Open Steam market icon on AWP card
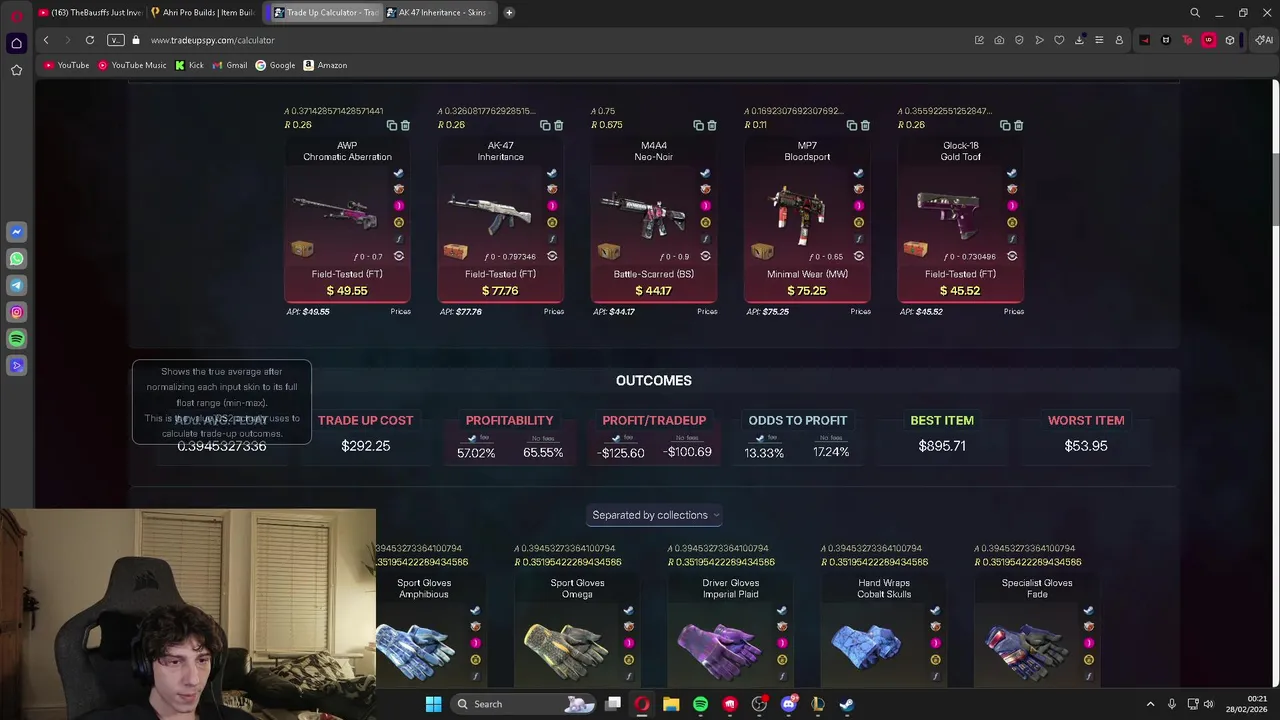Screen dimensions: 1280x720 click(x=398, y=173)
